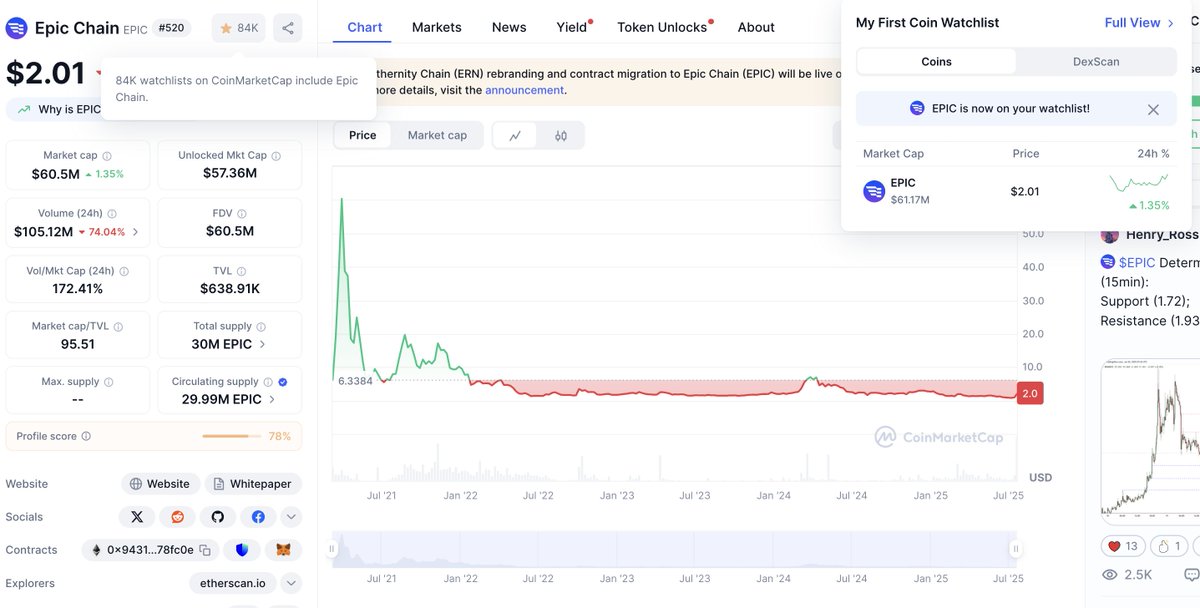The width and height of the screenshot is (1200, 608).
Task: Open the info icon next to Max. supply
Action: pyautogui.click(x=109, y=382)
